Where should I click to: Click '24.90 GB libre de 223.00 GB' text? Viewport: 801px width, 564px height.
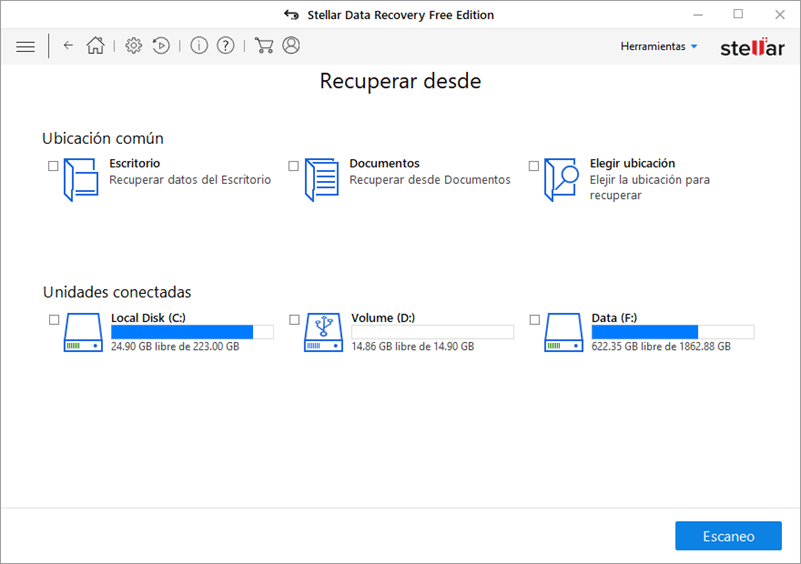(175, 346)
